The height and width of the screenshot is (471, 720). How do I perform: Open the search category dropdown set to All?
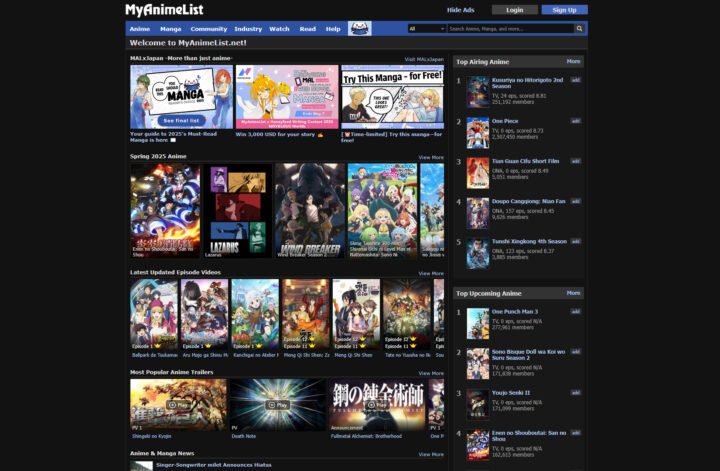click(427, 28)
